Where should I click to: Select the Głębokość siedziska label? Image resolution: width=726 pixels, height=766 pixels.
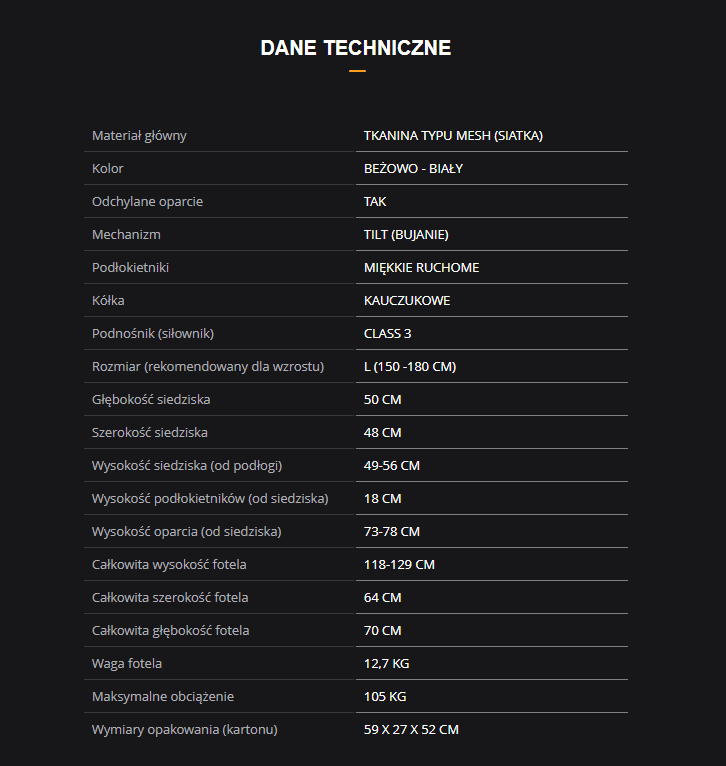point(151,400)
